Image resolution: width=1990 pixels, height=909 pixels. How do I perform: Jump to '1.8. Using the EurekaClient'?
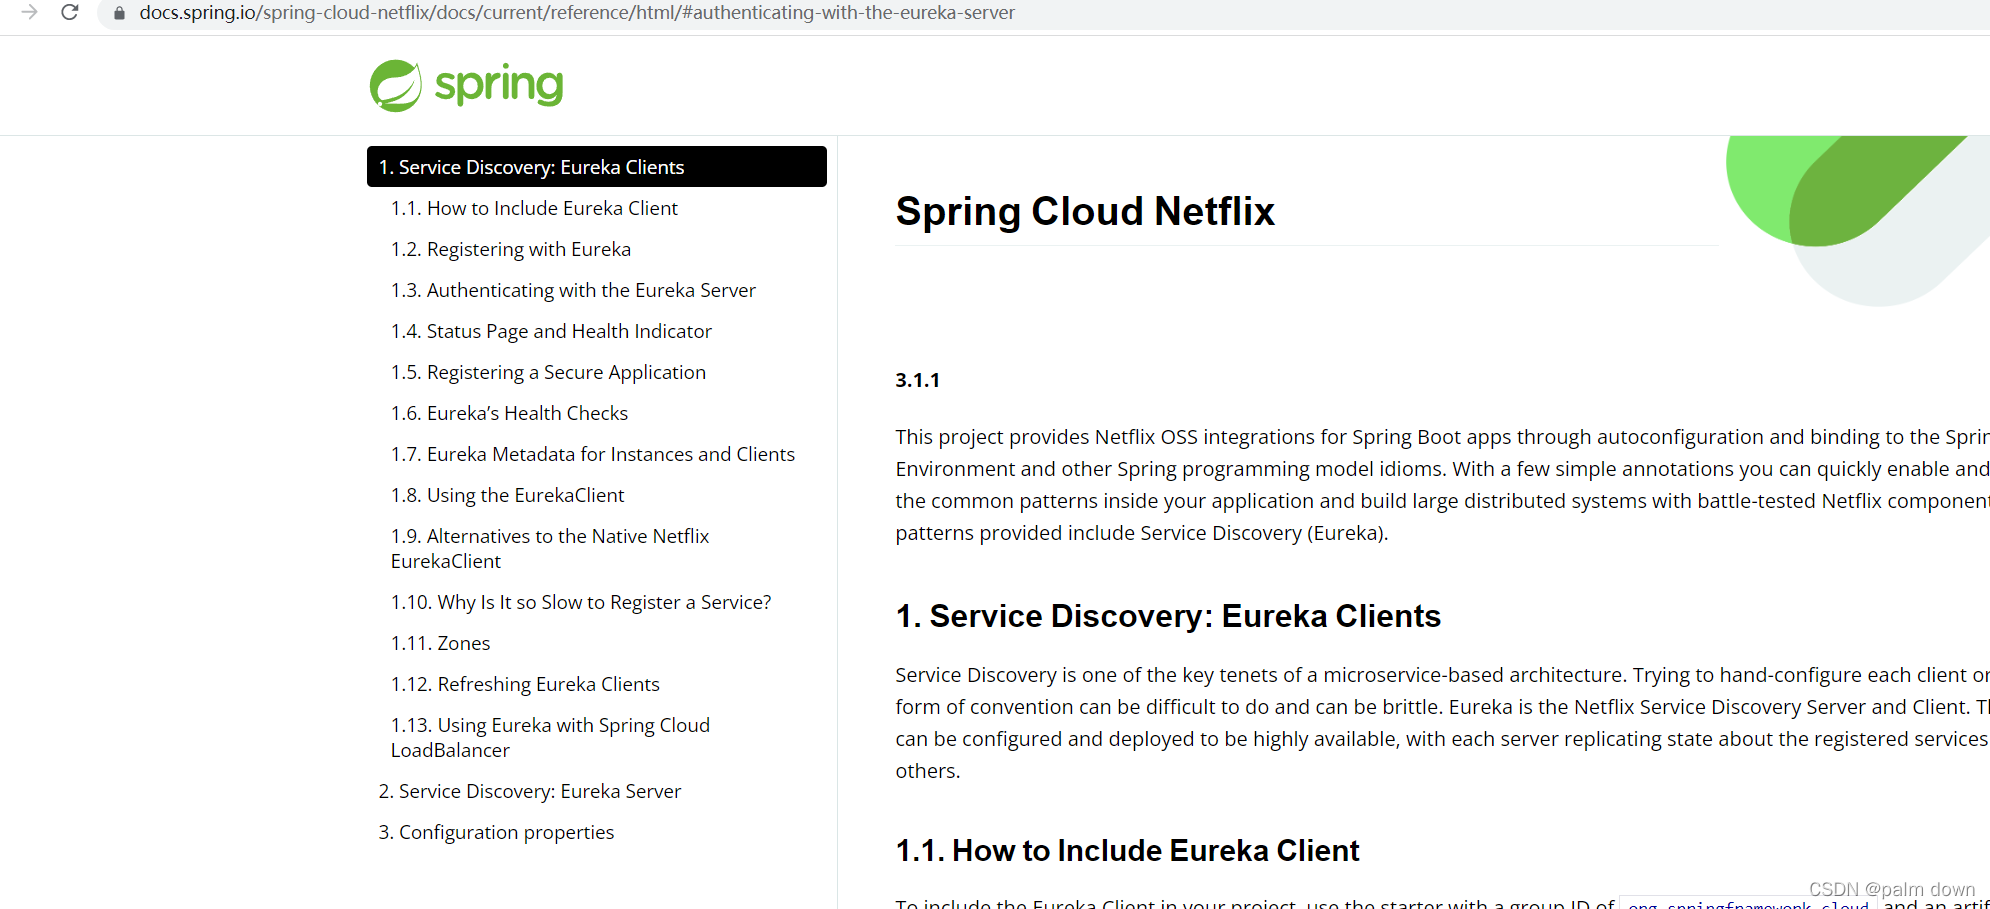[507, 495]
